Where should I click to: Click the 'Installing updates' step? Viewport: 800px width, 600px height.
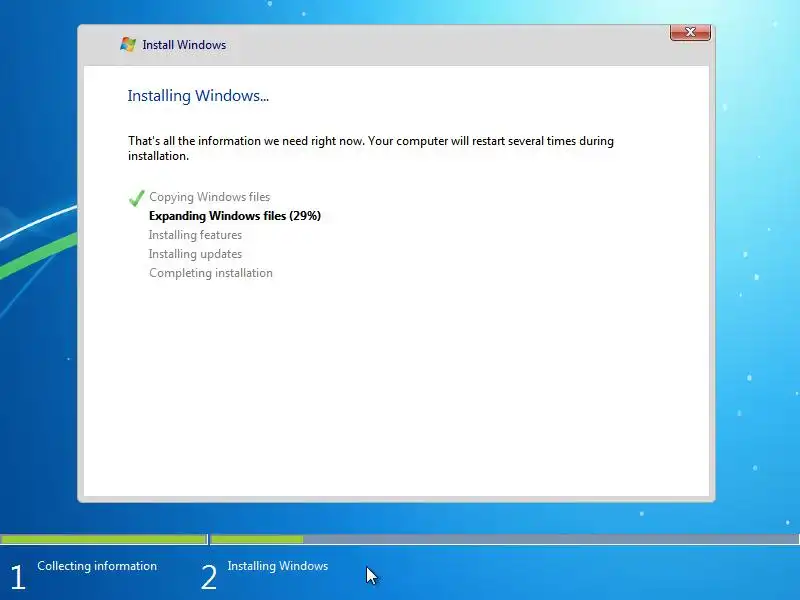tap(195, 254)
